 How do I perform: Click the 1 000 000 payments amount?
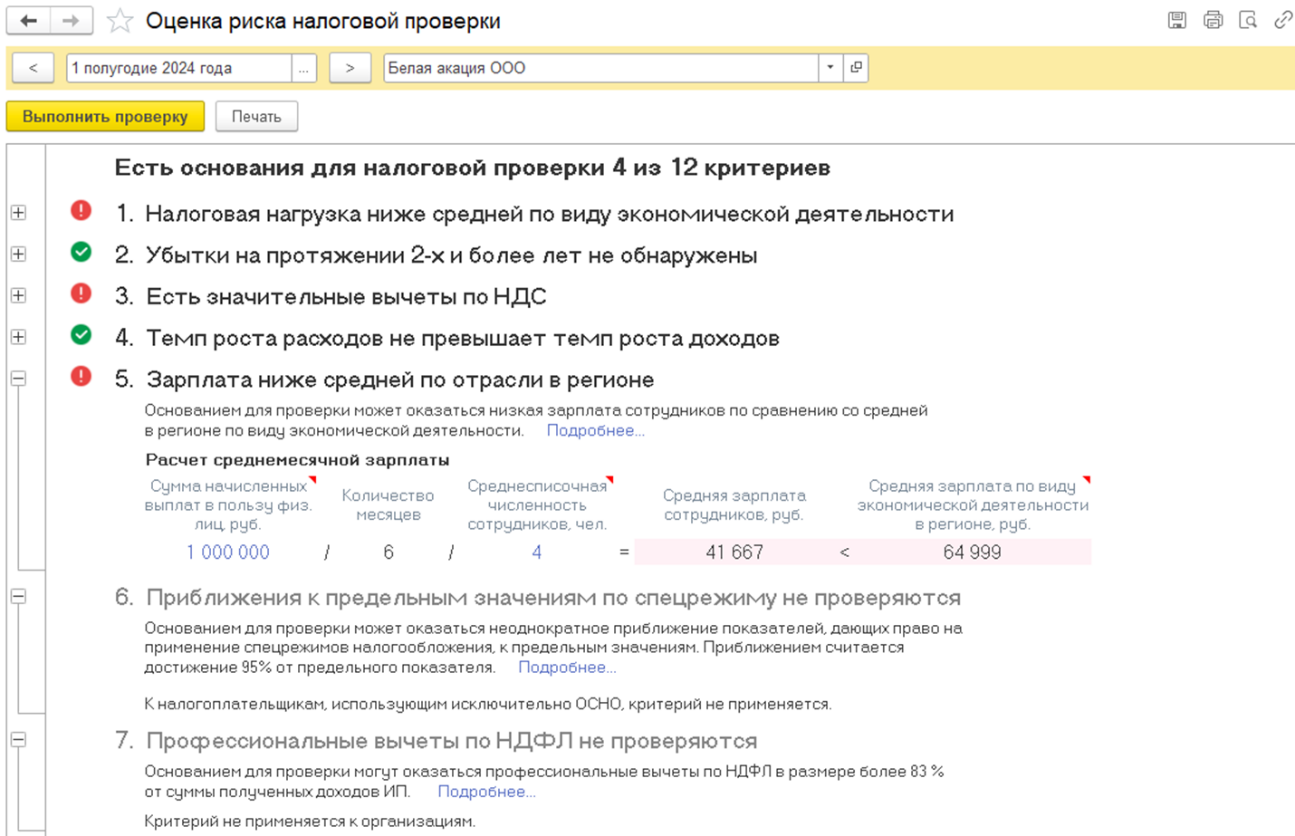click(227, 552)
